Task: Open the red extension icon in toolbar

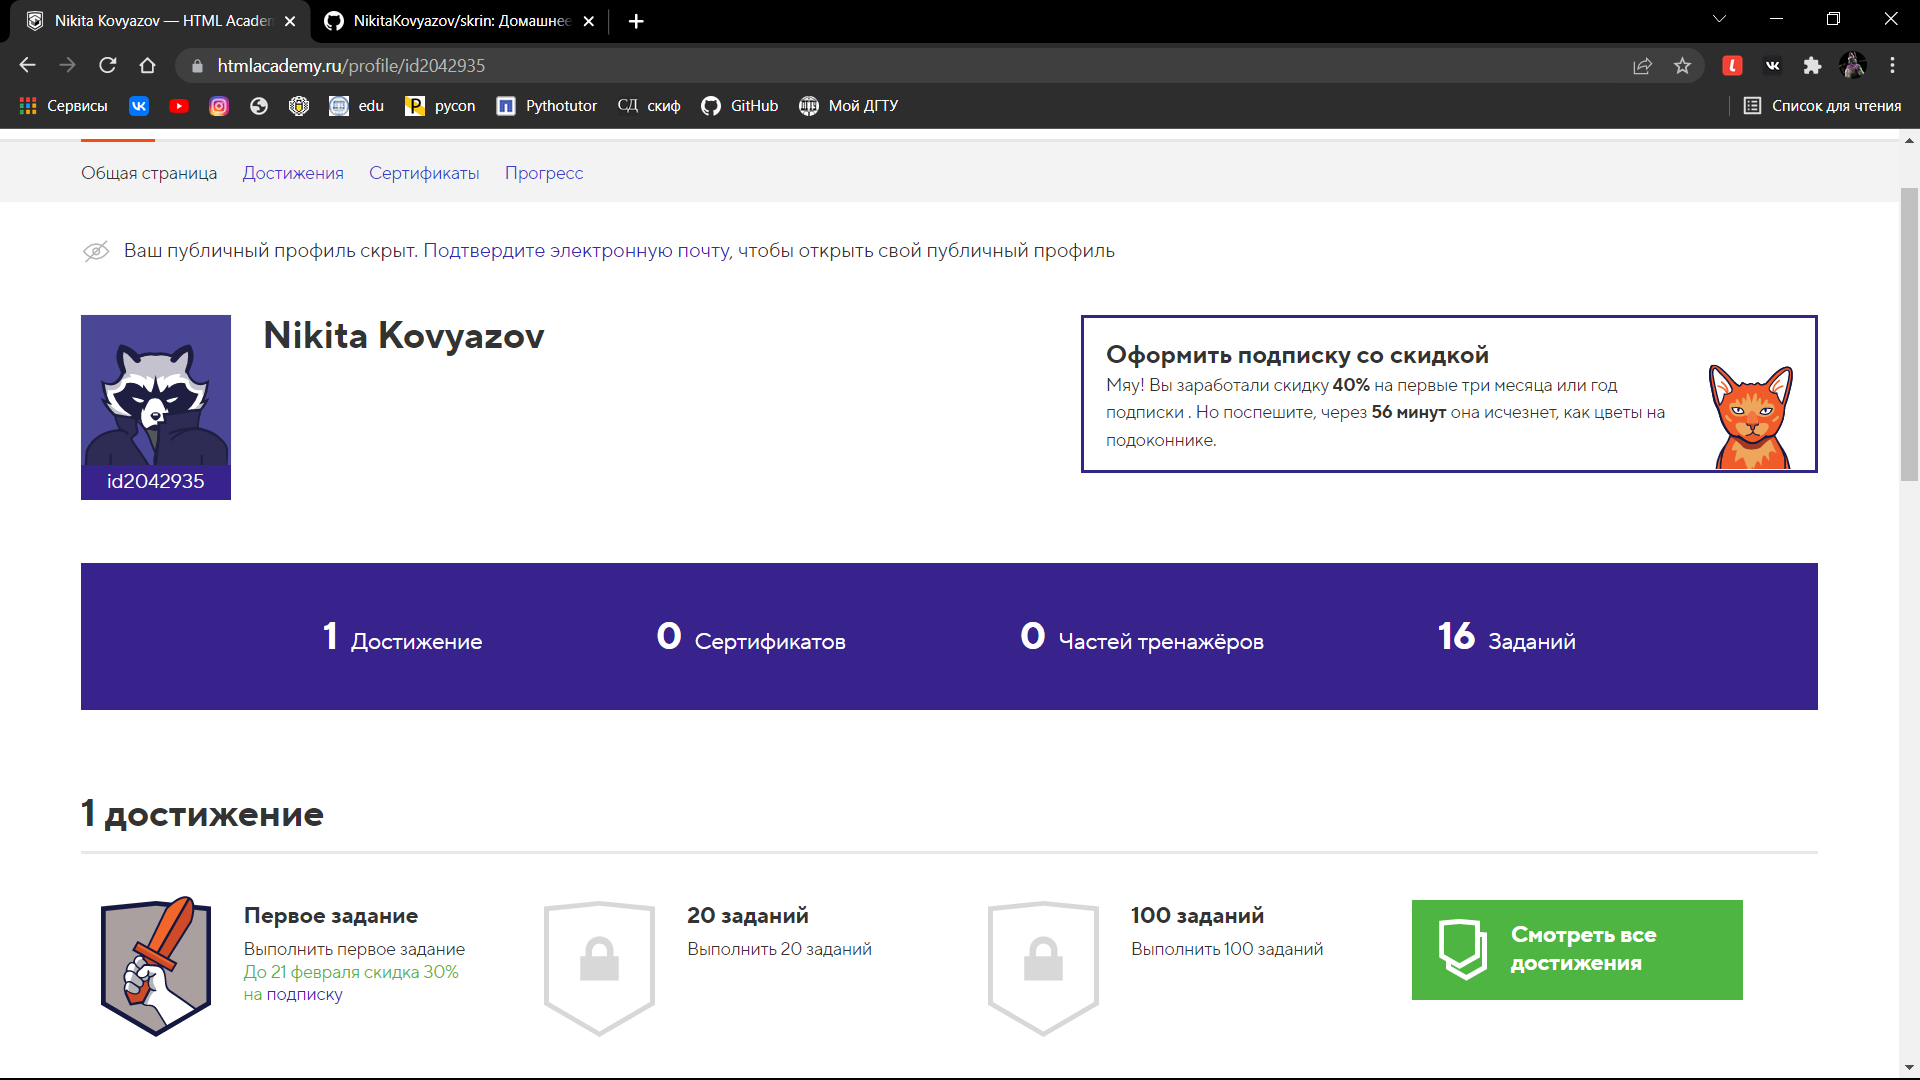Action: point(1732,65)
